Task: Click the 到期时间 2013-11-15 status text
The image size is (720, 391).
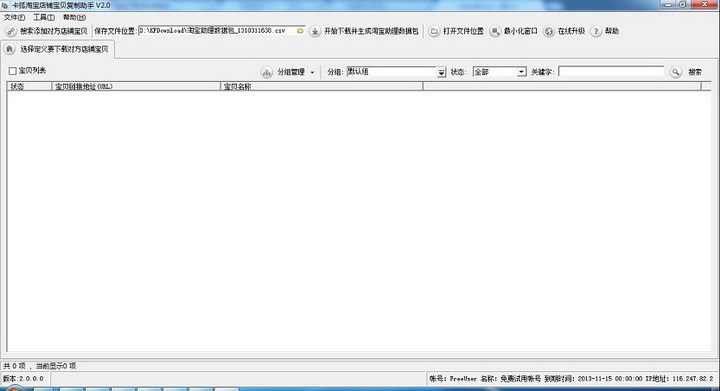Action: point(593,379)
